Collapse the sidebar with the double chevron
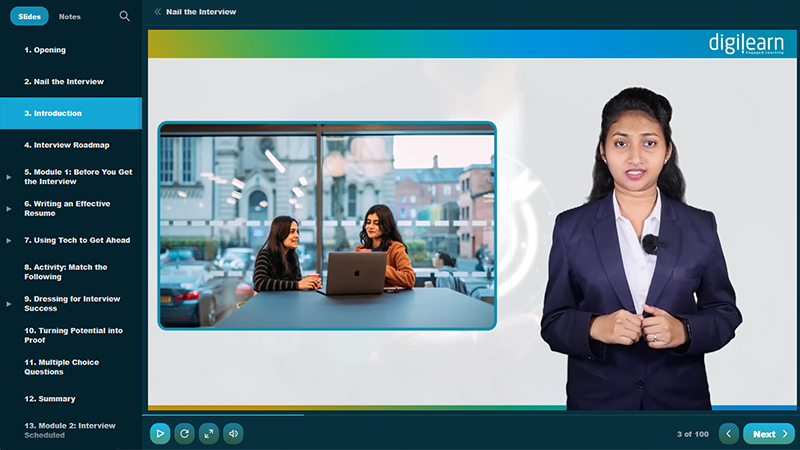This screenshot has width=800, height=450. click(x=157, y=12)
